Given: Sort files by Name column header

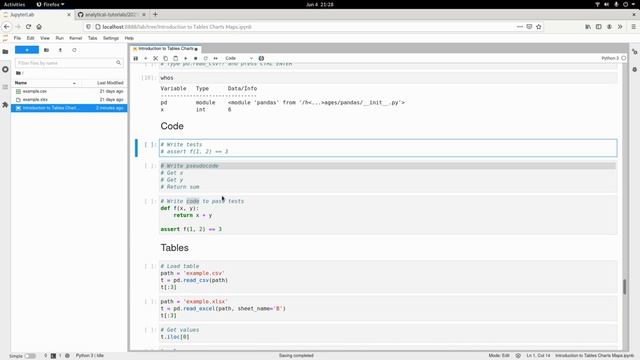Looking at the screenshot, I should 45,83.
